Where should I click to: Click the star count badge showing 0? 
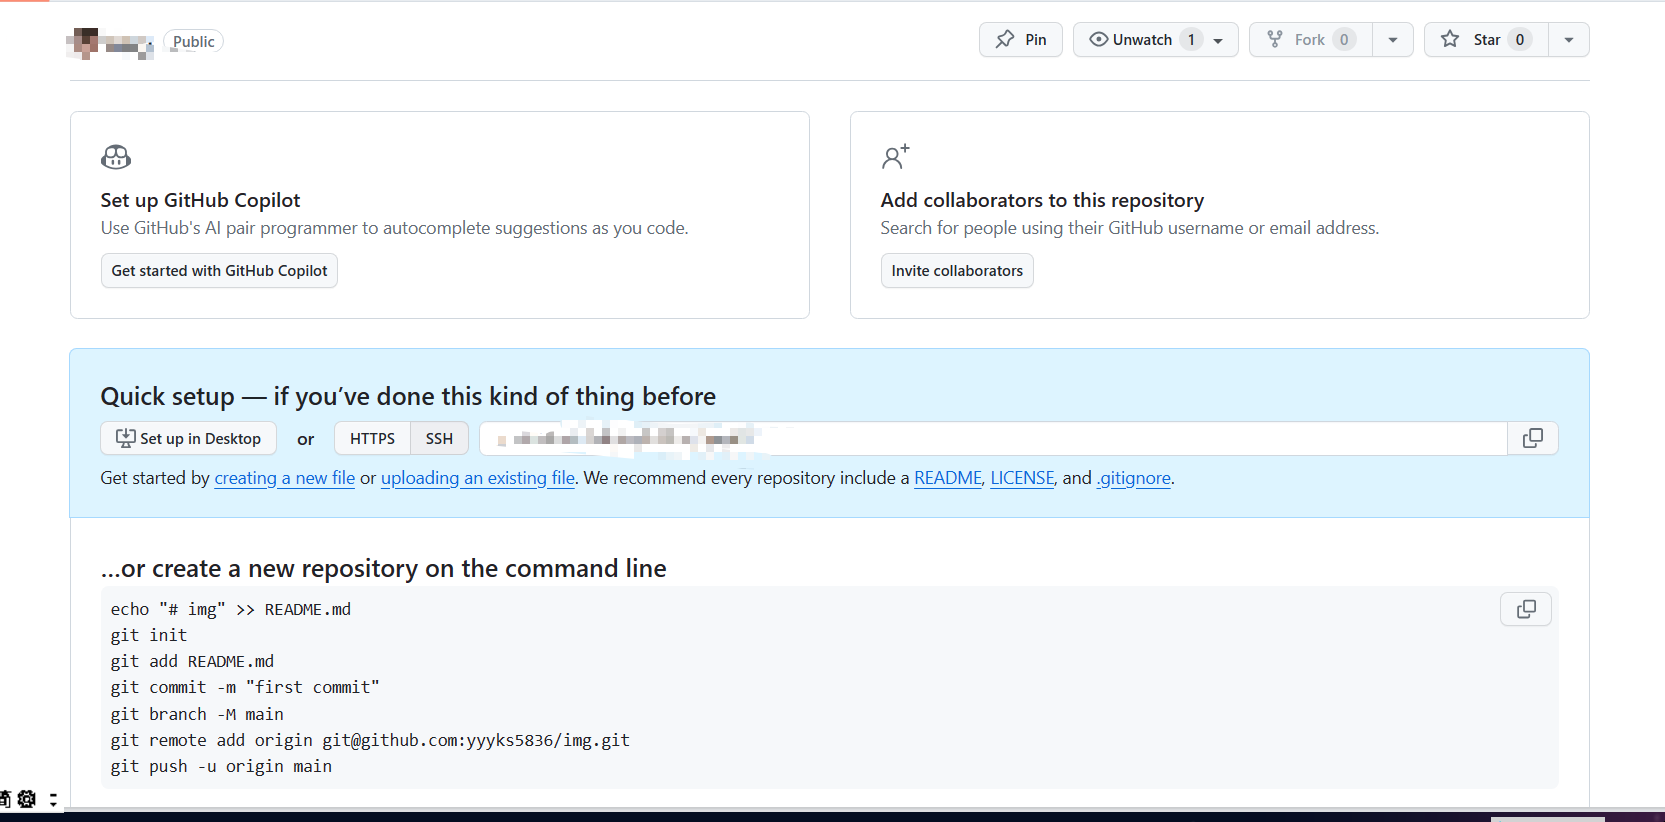[1520, 40]
